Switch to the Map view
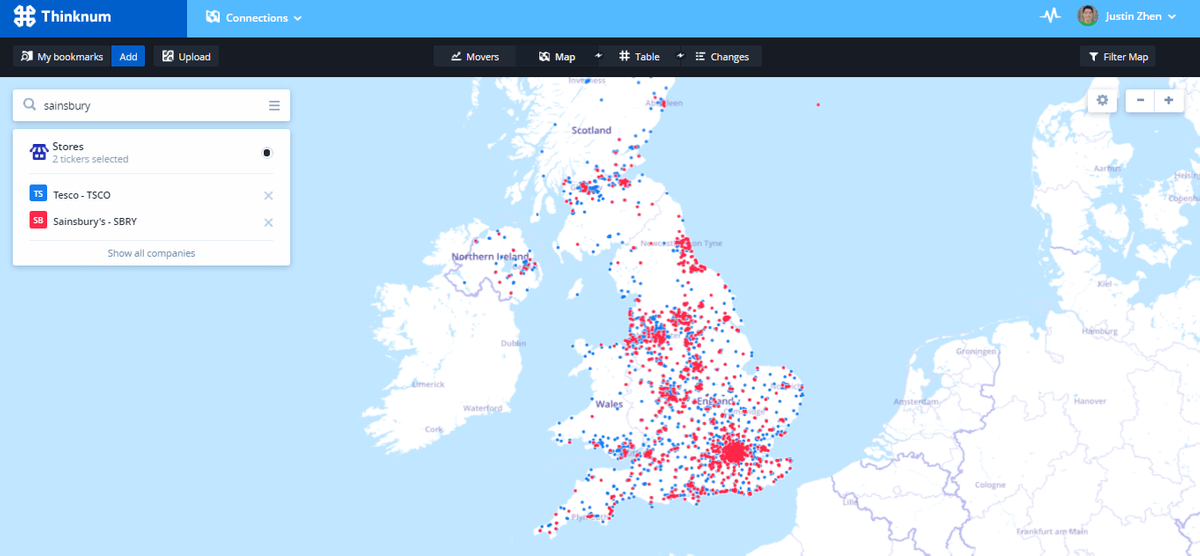Screen dimensions: 1200x556 (x=557, y=56)
